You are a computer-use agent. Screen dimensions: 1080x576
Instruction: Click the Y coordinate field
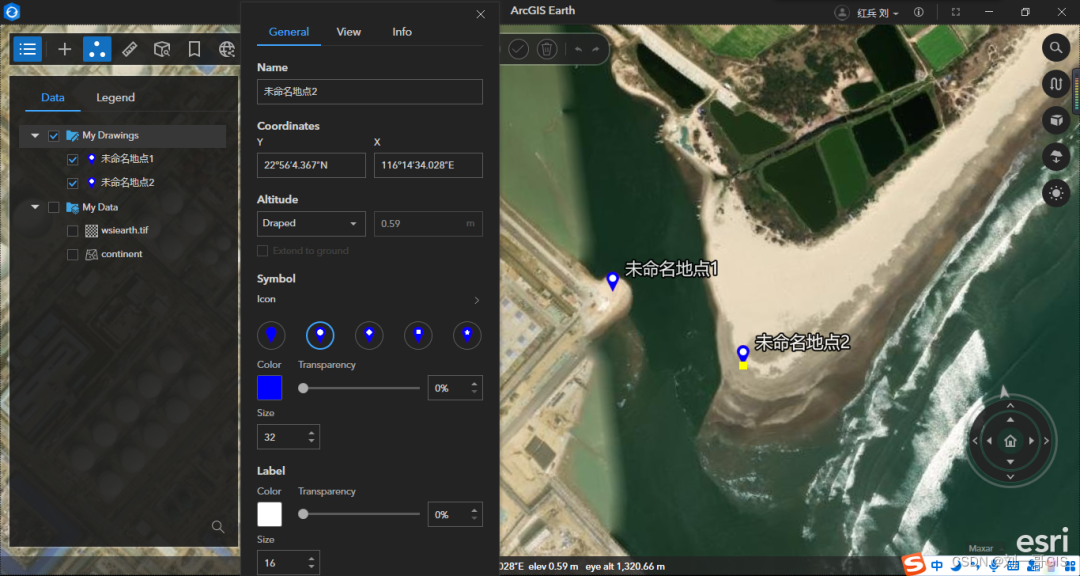click(x=311, y=165)
